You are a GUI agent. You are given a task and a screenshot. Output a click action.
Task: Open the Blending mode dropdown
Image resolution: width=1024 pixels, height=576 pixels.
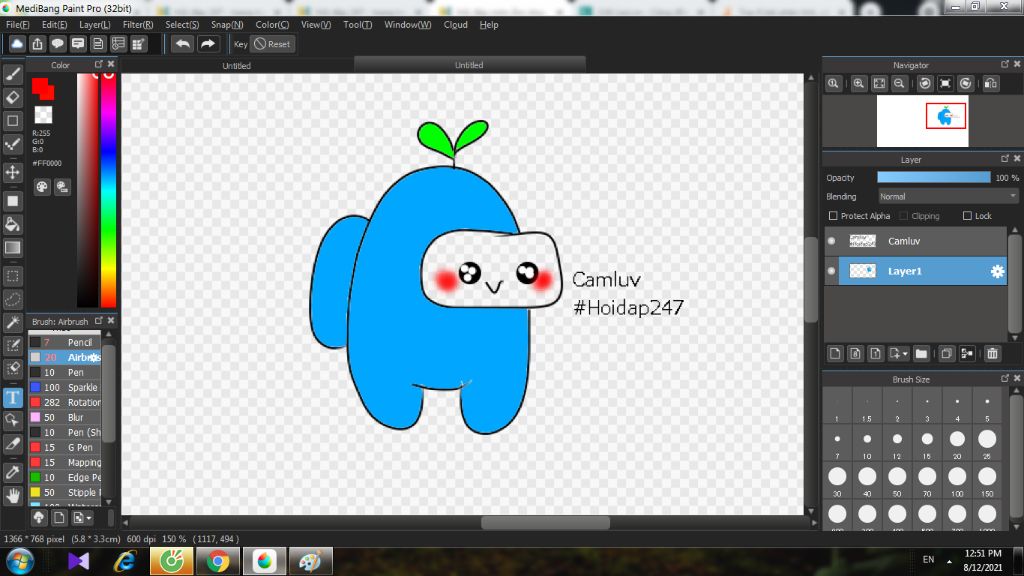coord(948,197)
